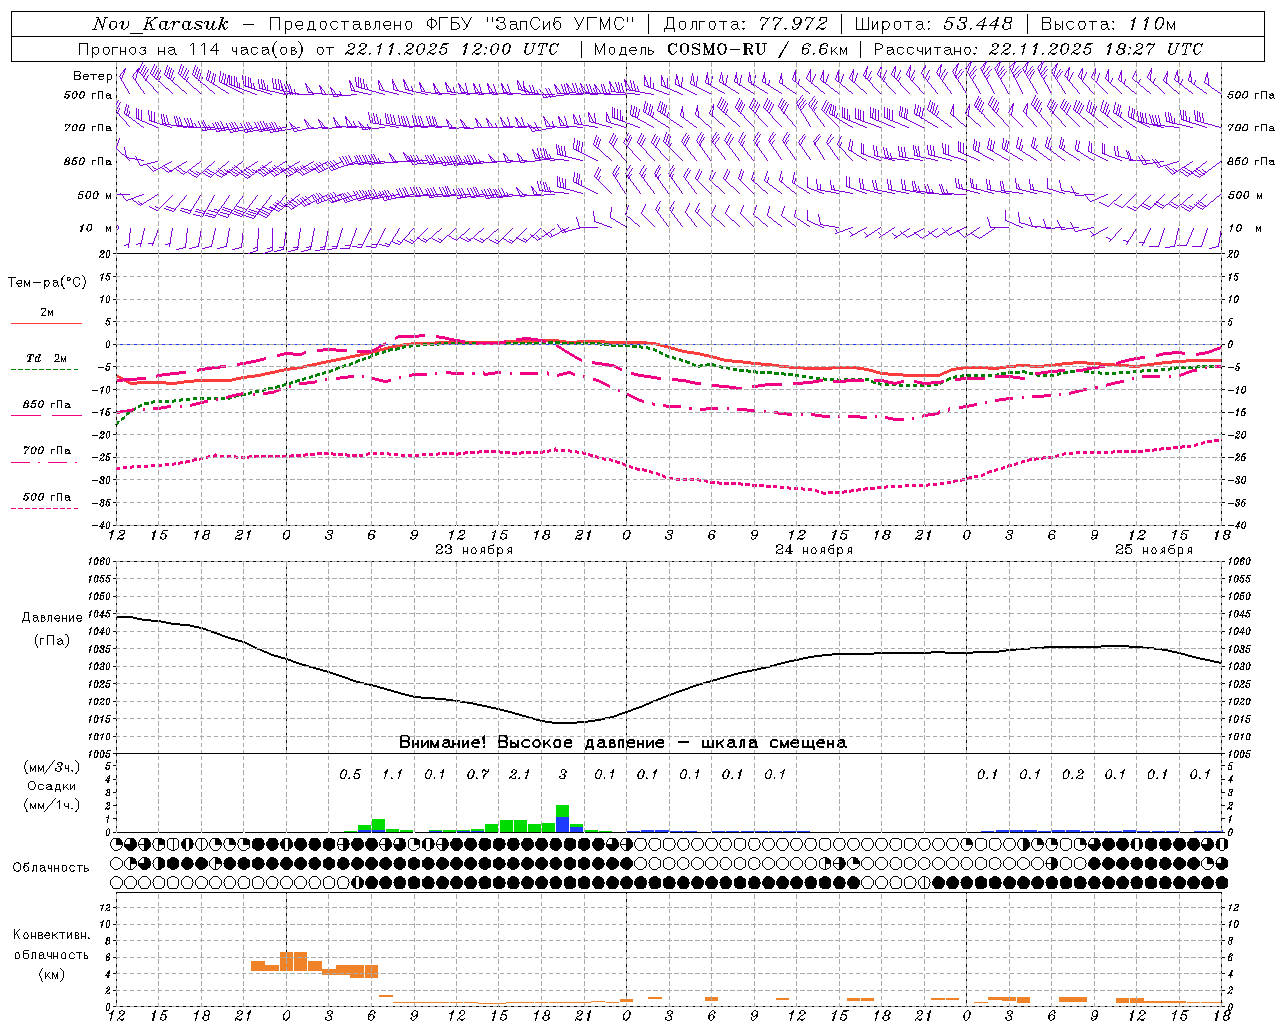Click the Ветер panel label
The width and height of the screenshot is (1280, 1024).
[x=92, y=76]
